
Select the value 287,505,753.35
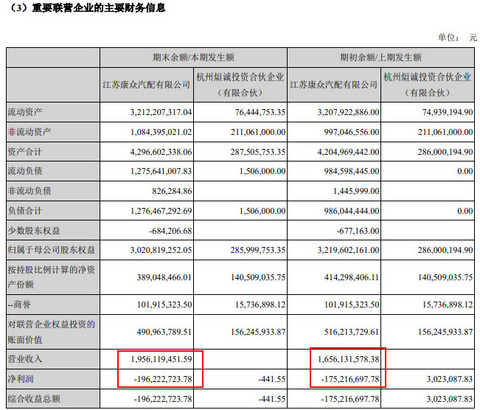tap(258, 152)
